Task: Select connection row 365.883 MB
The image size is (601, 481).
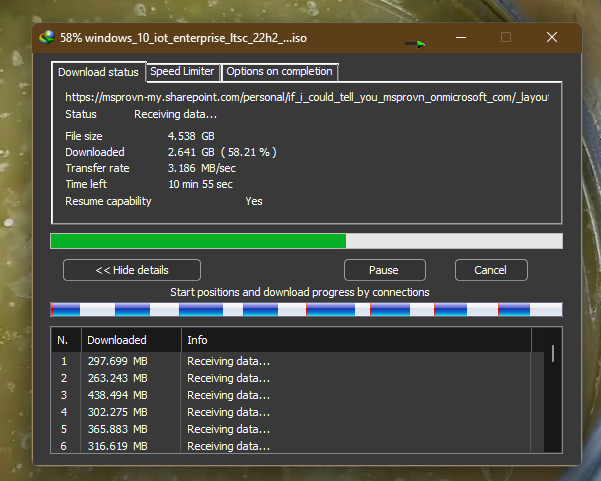Action: [x=297, y=429]
